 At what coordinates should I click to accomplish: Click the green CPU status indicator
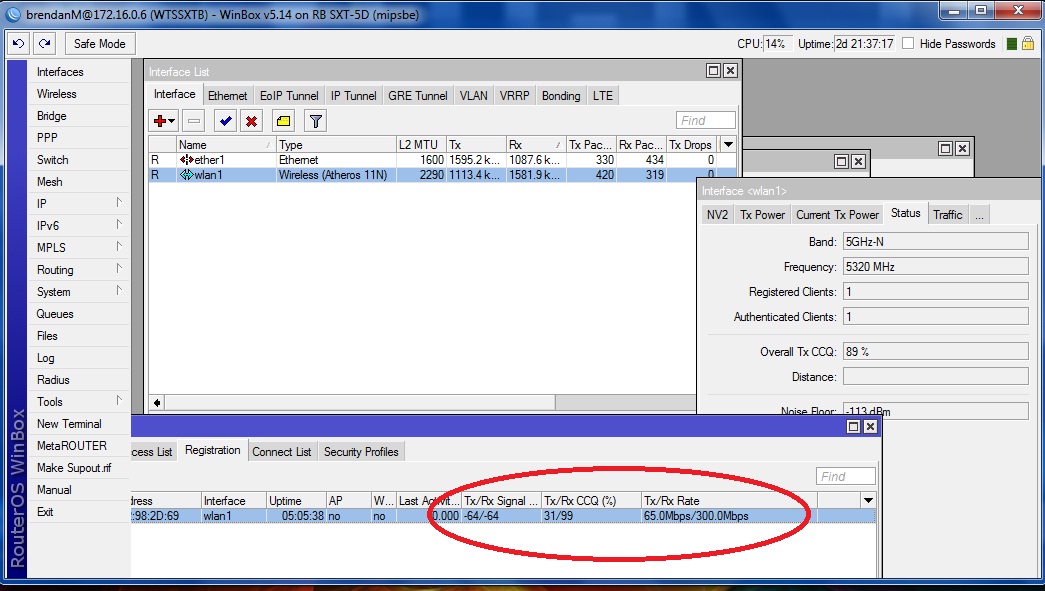tap(1012, 44)
